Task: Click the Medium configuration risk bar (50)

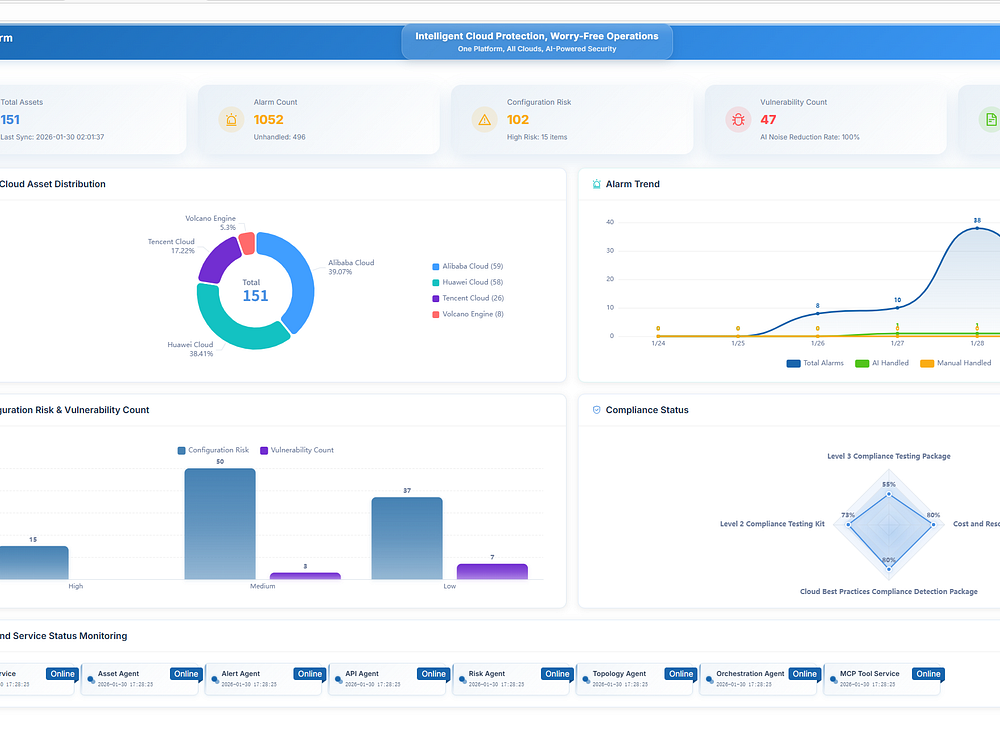Action: [220, 524]
